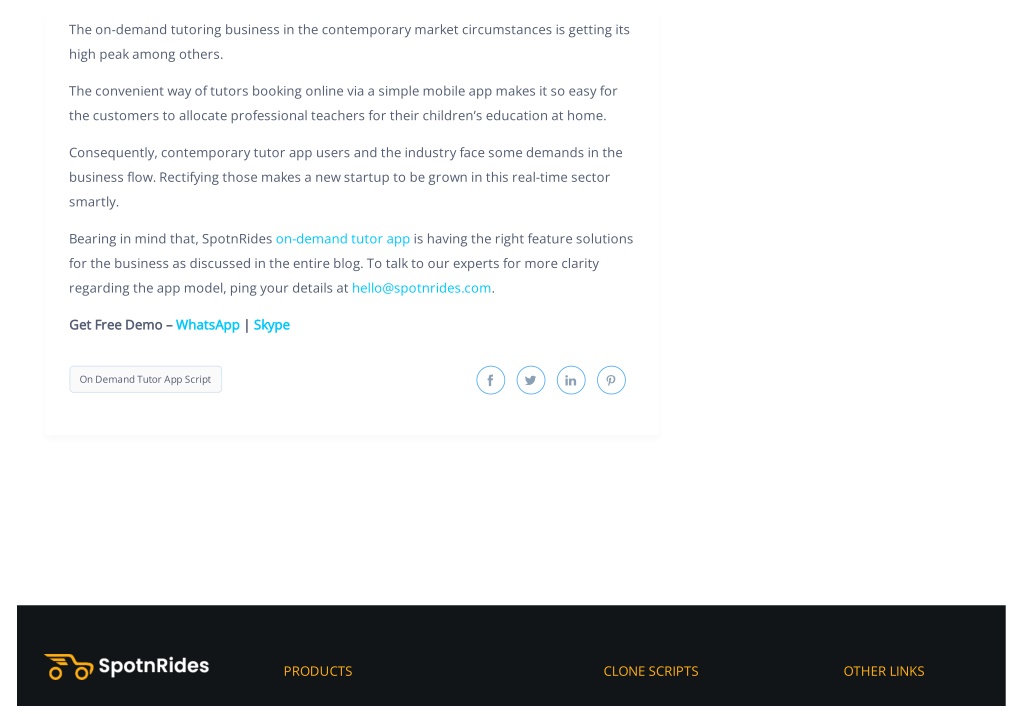Share the post on LinkedIn

pos(571,380)
